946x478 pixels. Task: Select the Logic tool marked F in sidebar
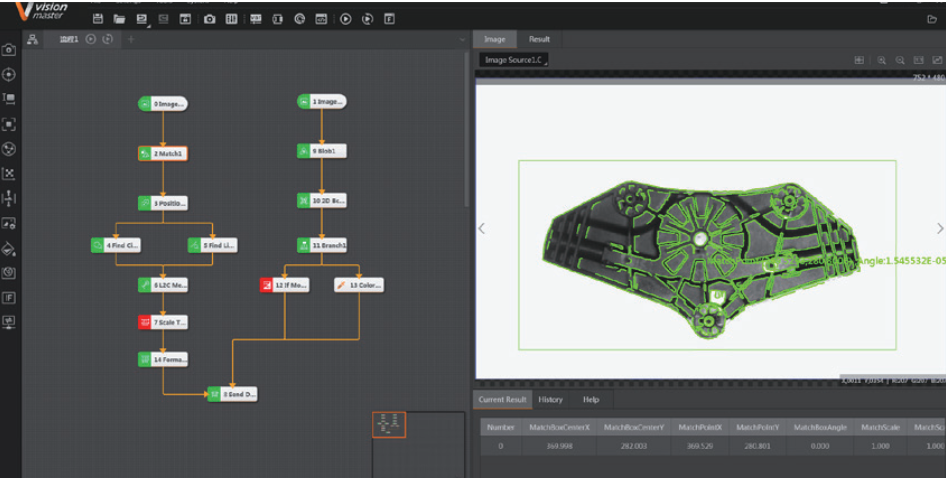[x=8, y=298]
